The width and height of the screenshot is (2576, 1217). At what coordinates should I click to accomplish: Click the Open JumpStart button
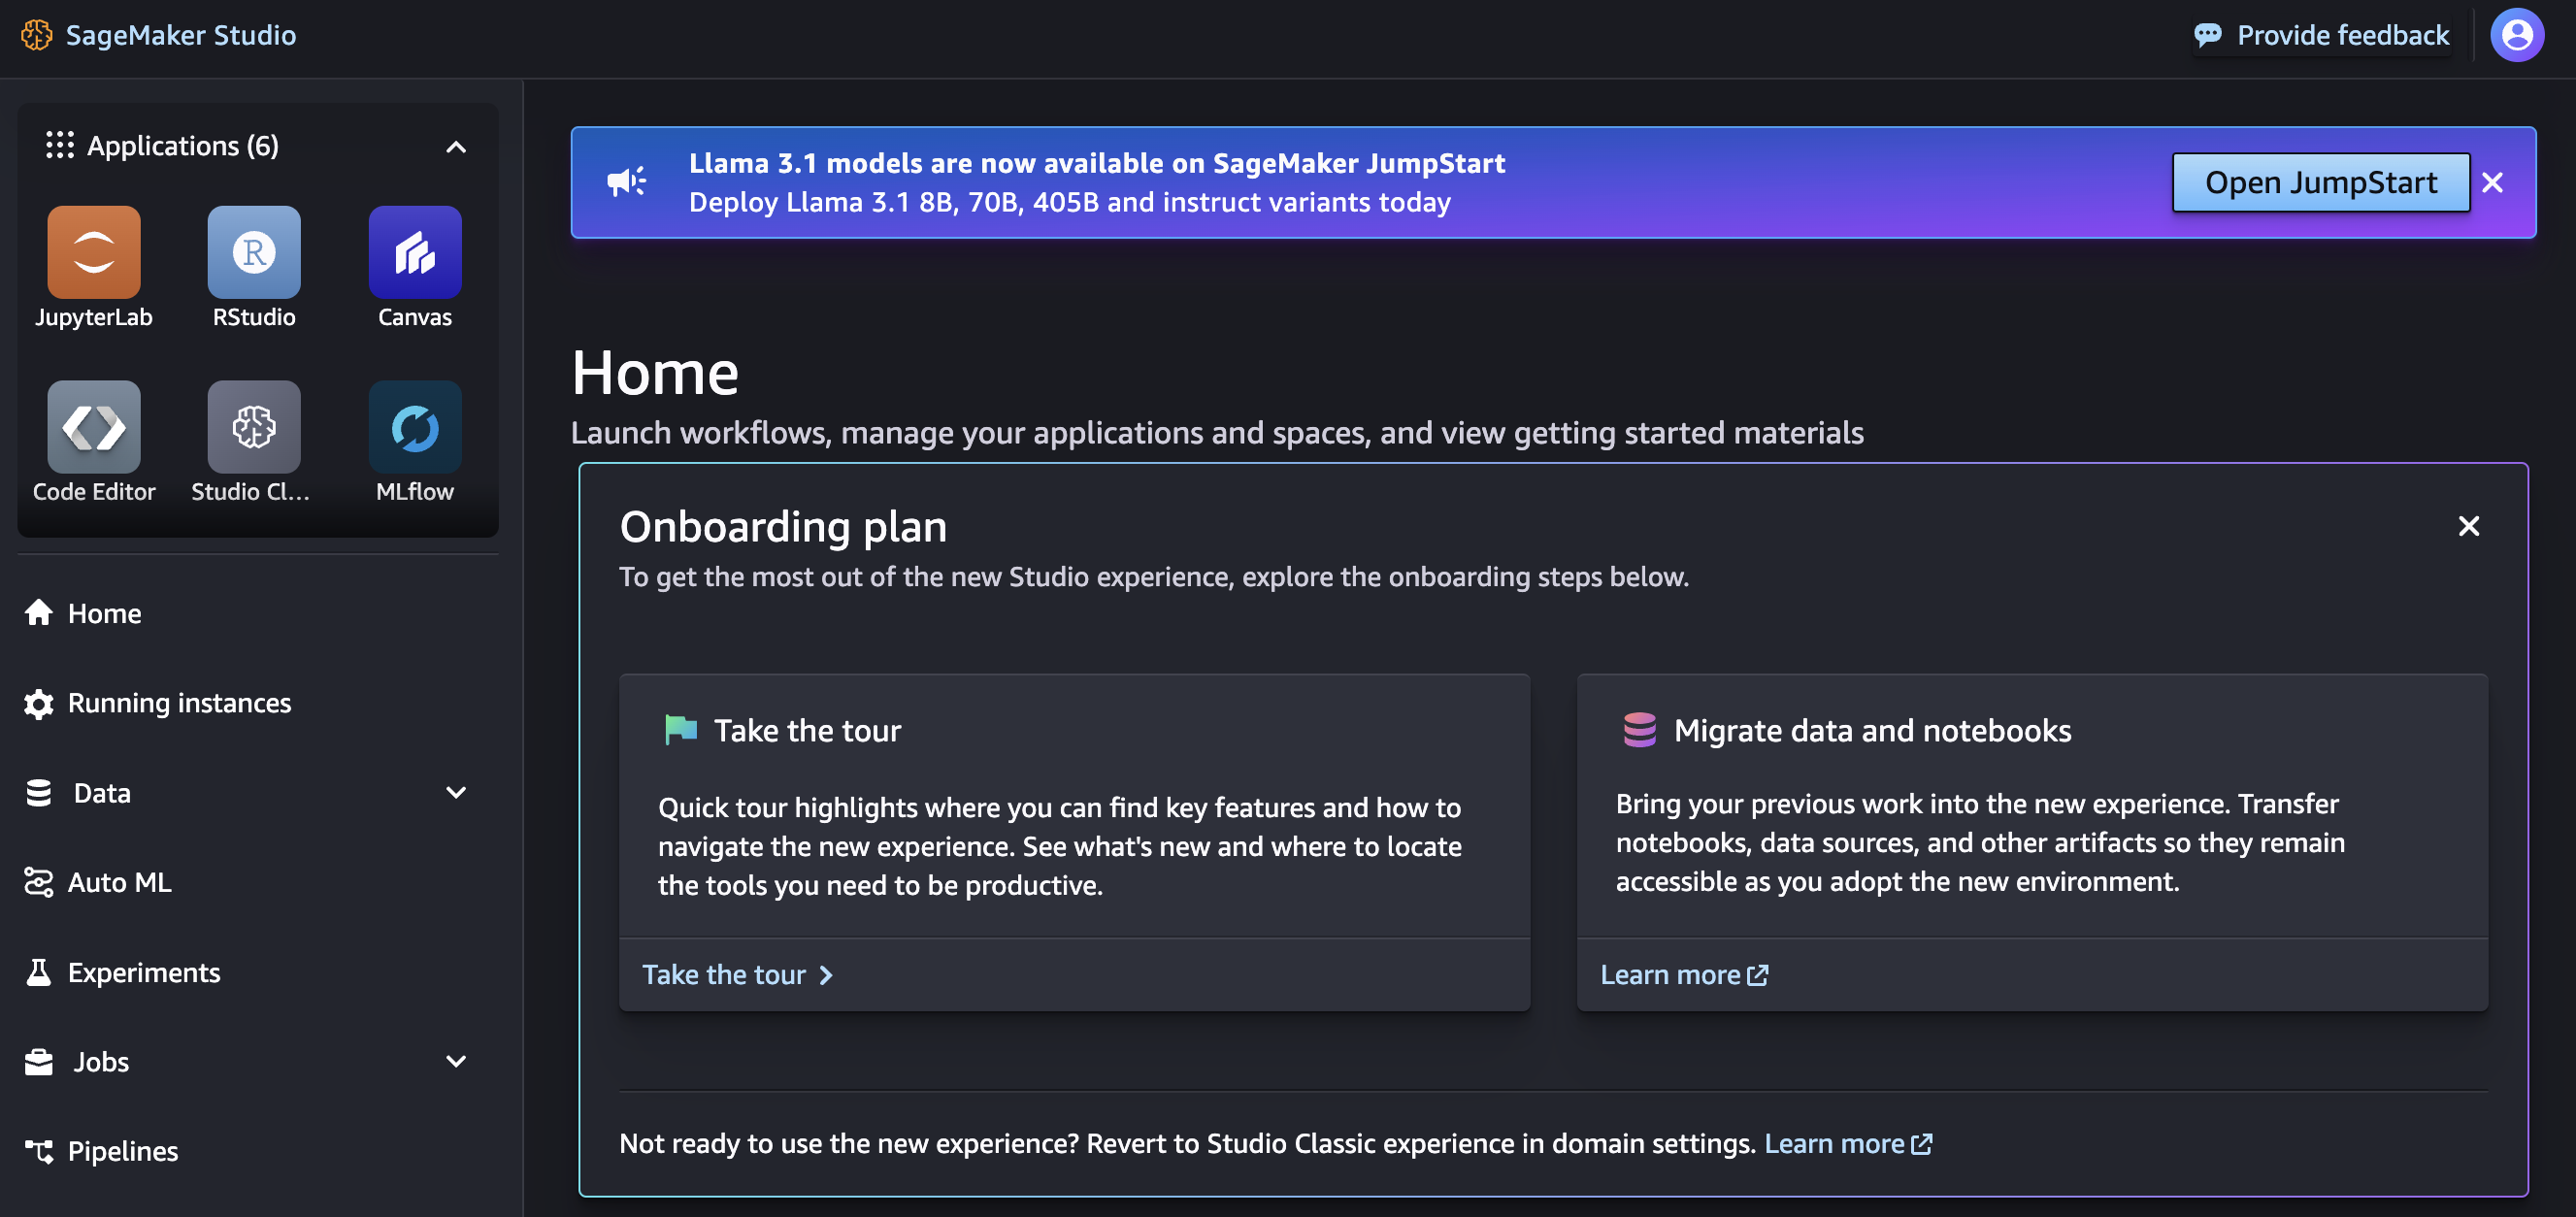(2320, 182)
